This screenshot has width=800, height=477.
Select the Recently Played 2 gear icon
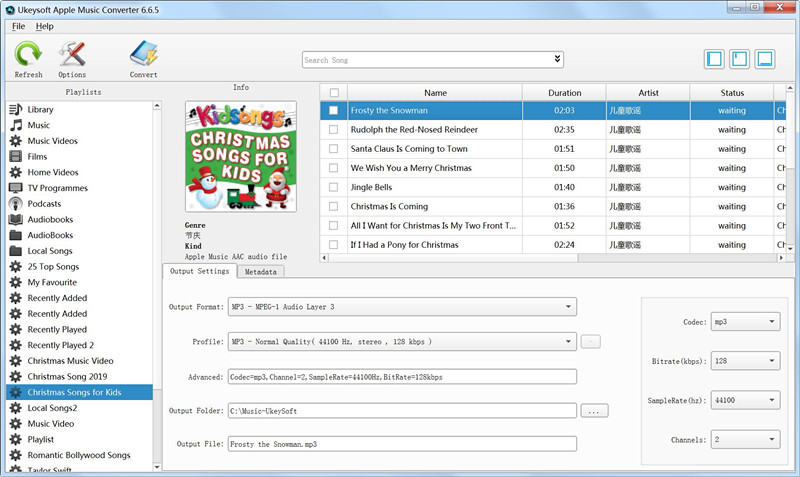tap(16, 345)
